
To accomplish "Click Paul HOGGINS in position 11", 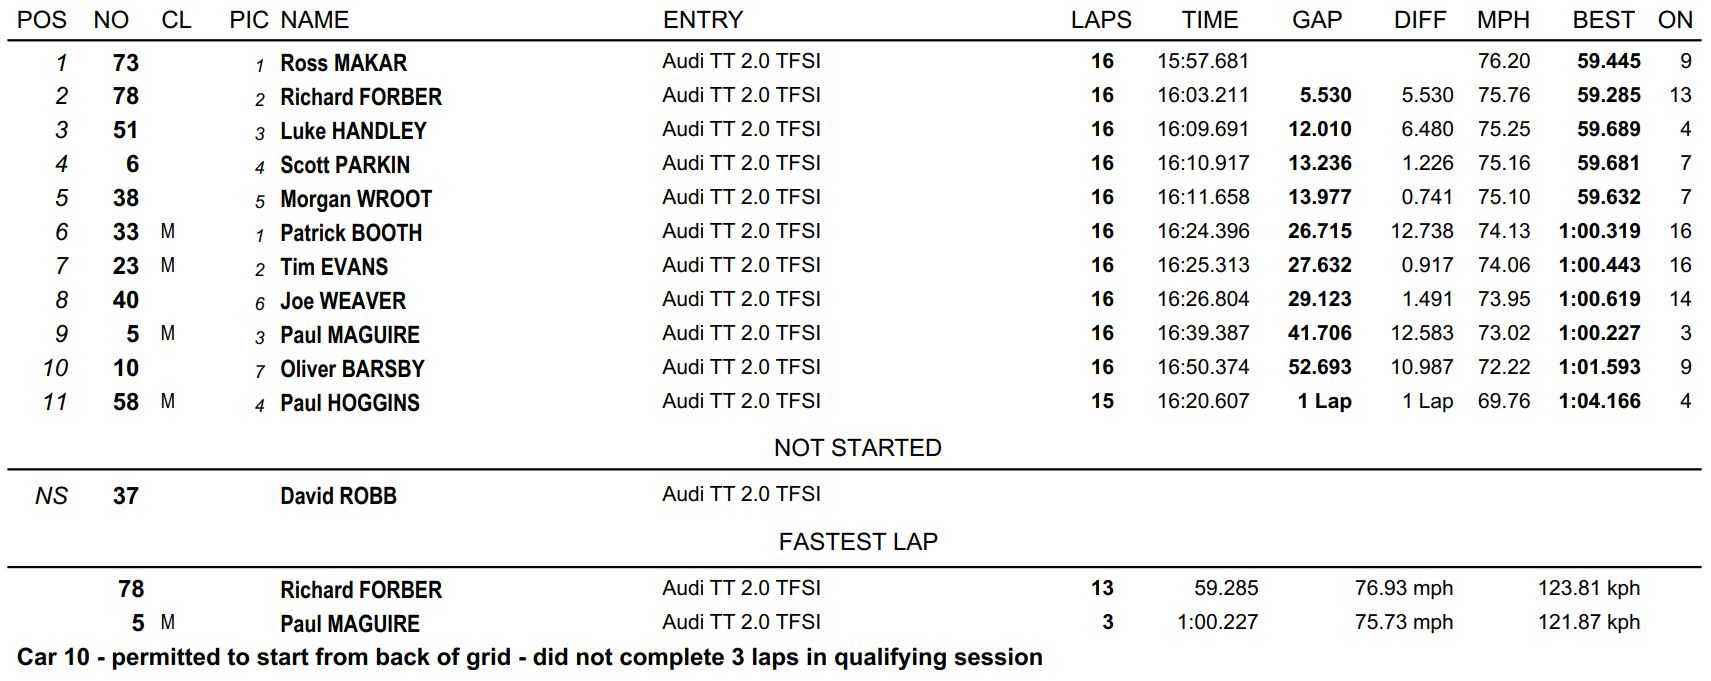I will (350, 403).
